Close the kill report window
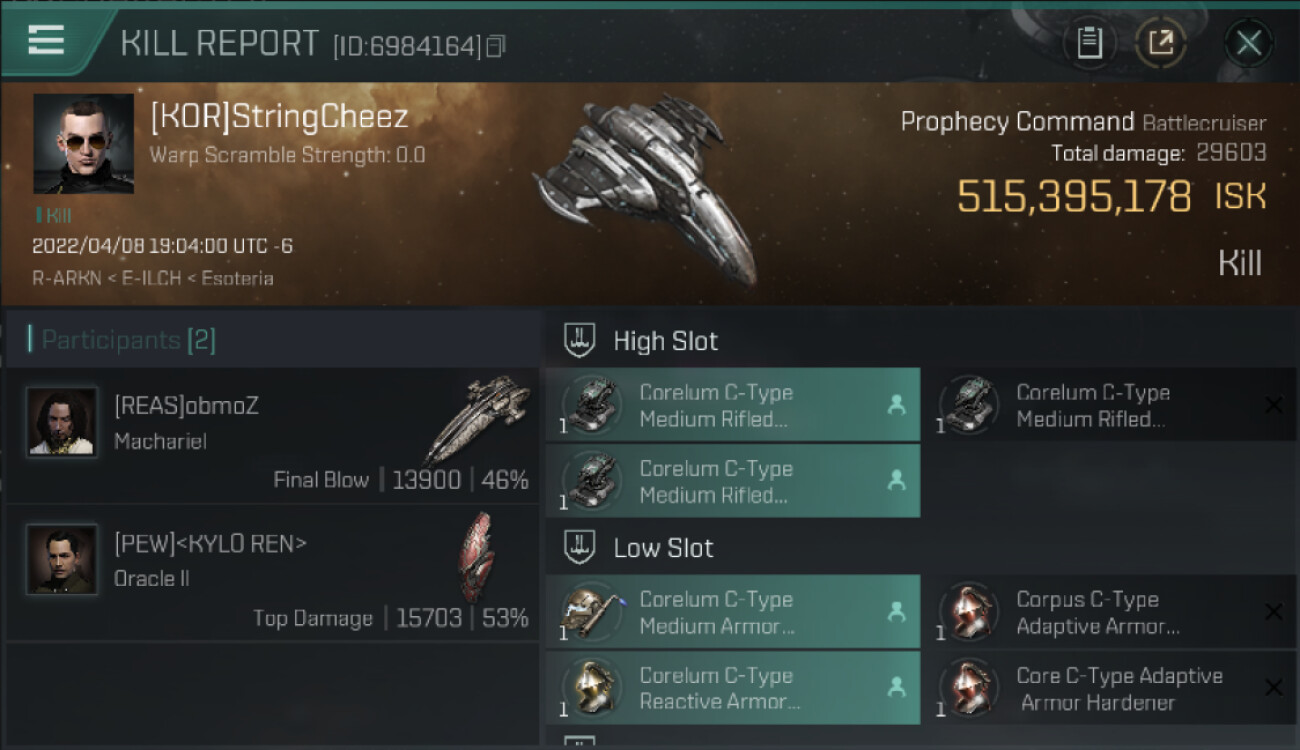The width and height of the screenshot is (1300, 750). [1248, 43]
